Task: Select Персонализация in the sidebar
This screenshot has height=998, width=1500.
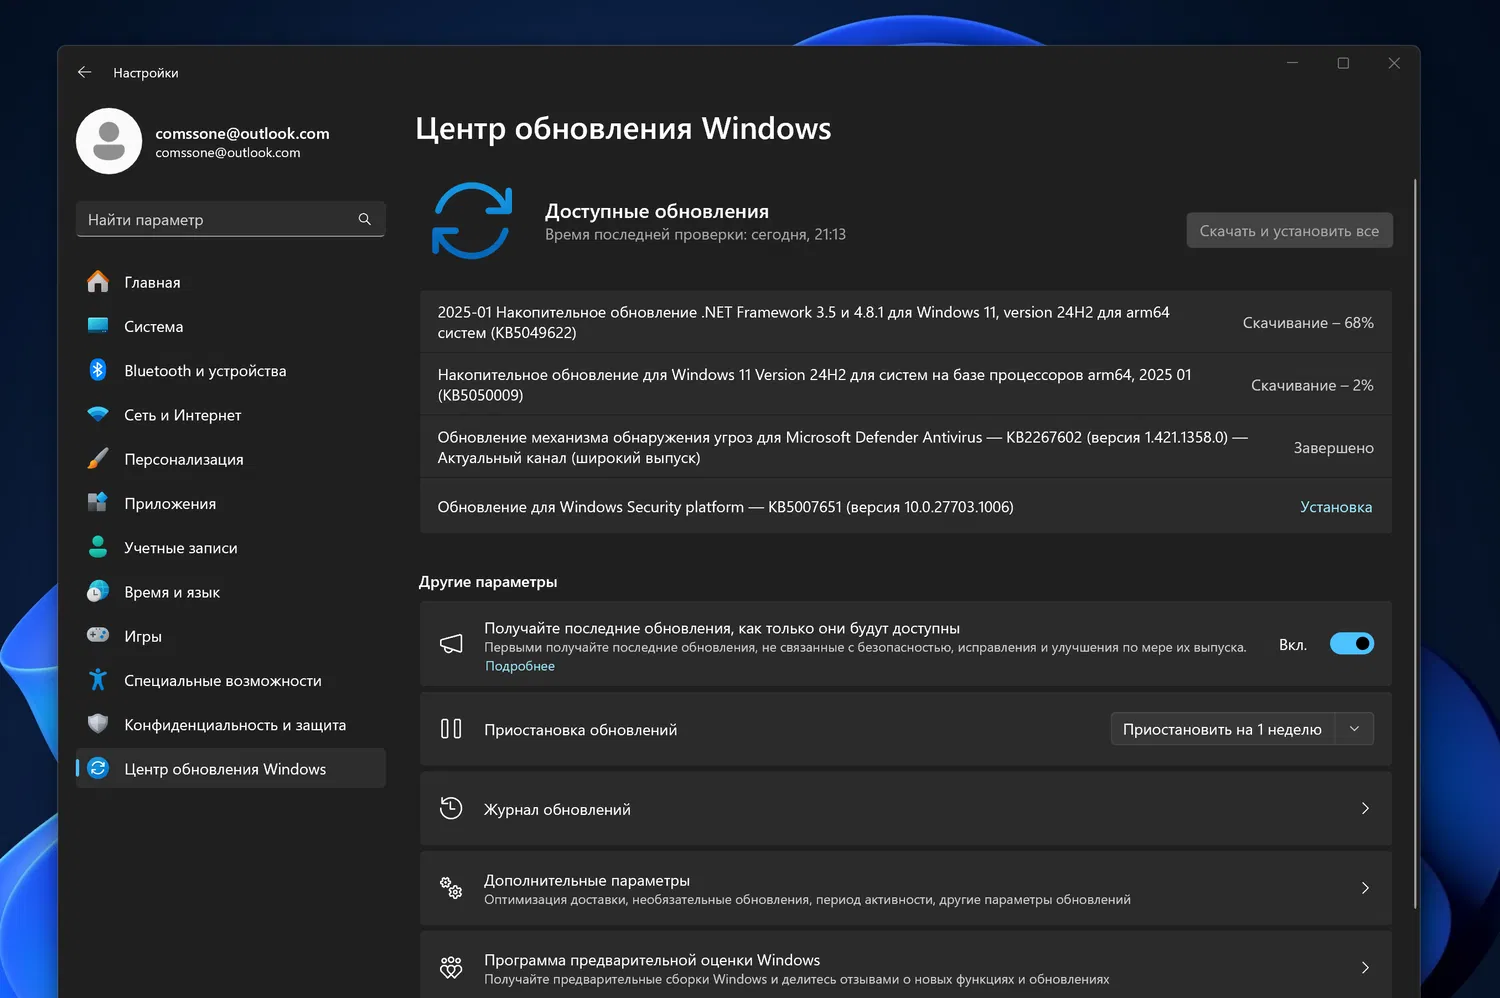Action: click(x=231, y=459)
